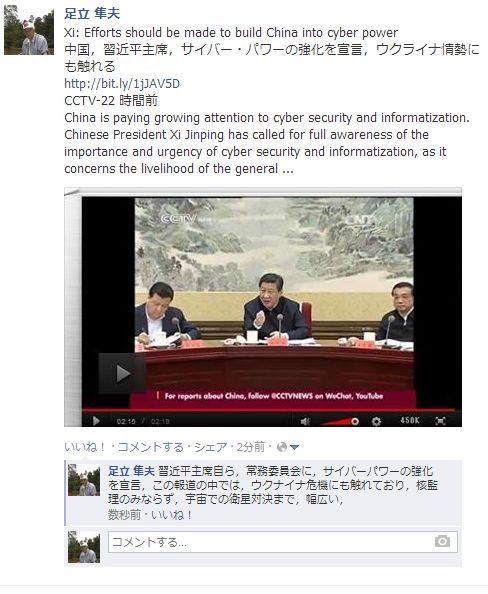This screenshot has height=594, width=488.
Task: Click the いいね！ link under the post
Action: [85, 447]
